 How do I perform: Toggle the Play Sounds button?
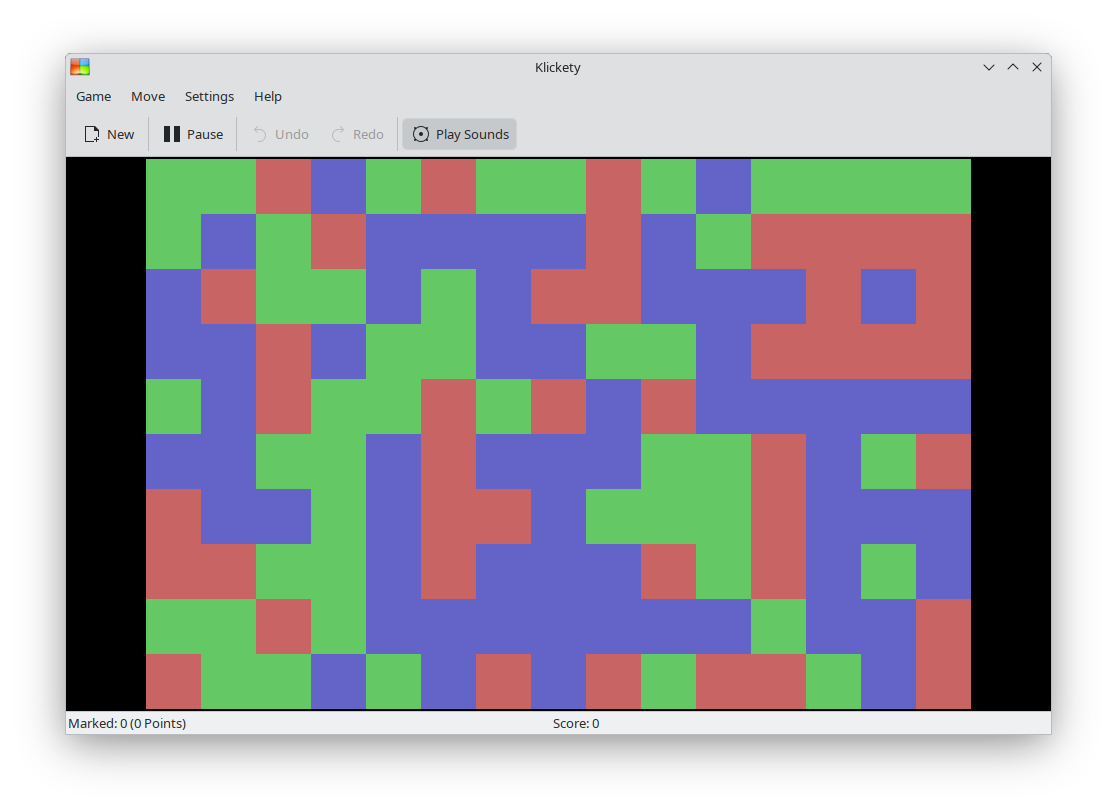pyautogui.click(x=460, y=134)
